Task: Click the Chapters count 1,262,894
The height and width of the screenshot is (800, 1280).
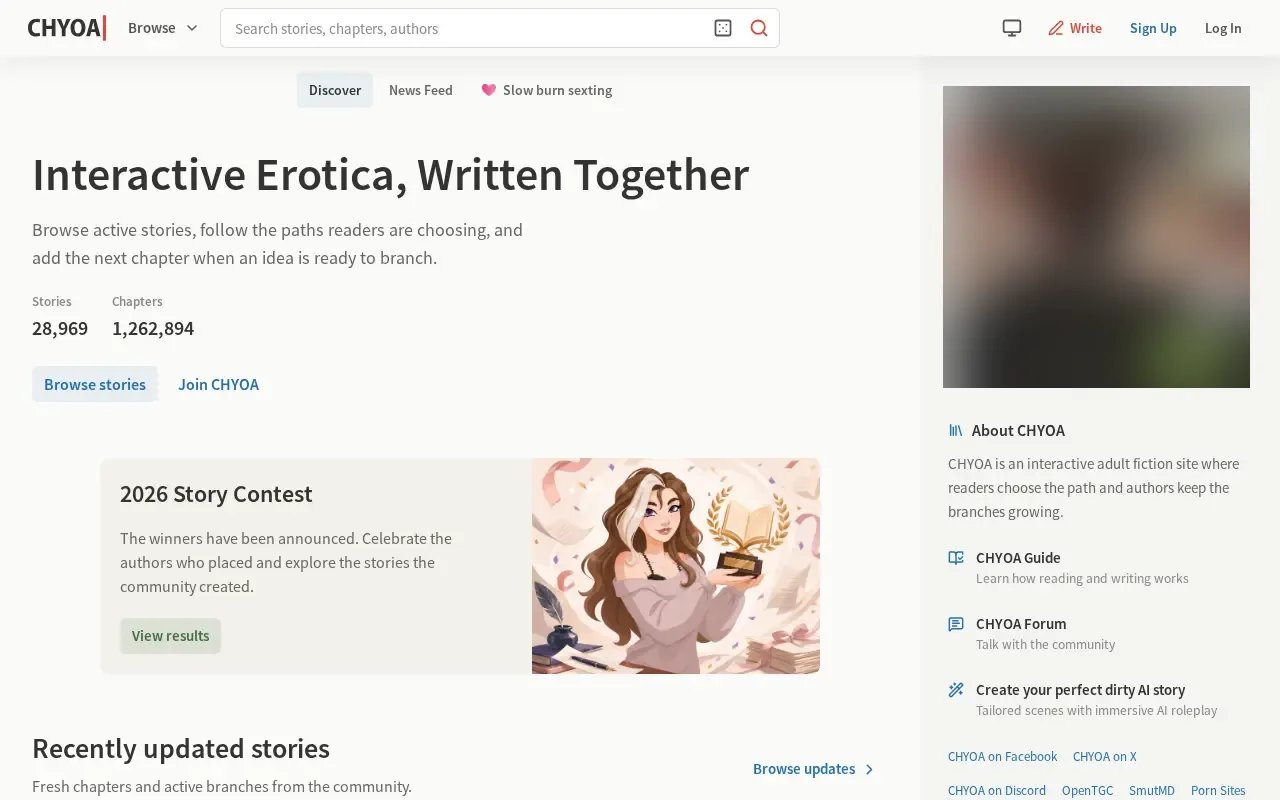Action: 153,328
